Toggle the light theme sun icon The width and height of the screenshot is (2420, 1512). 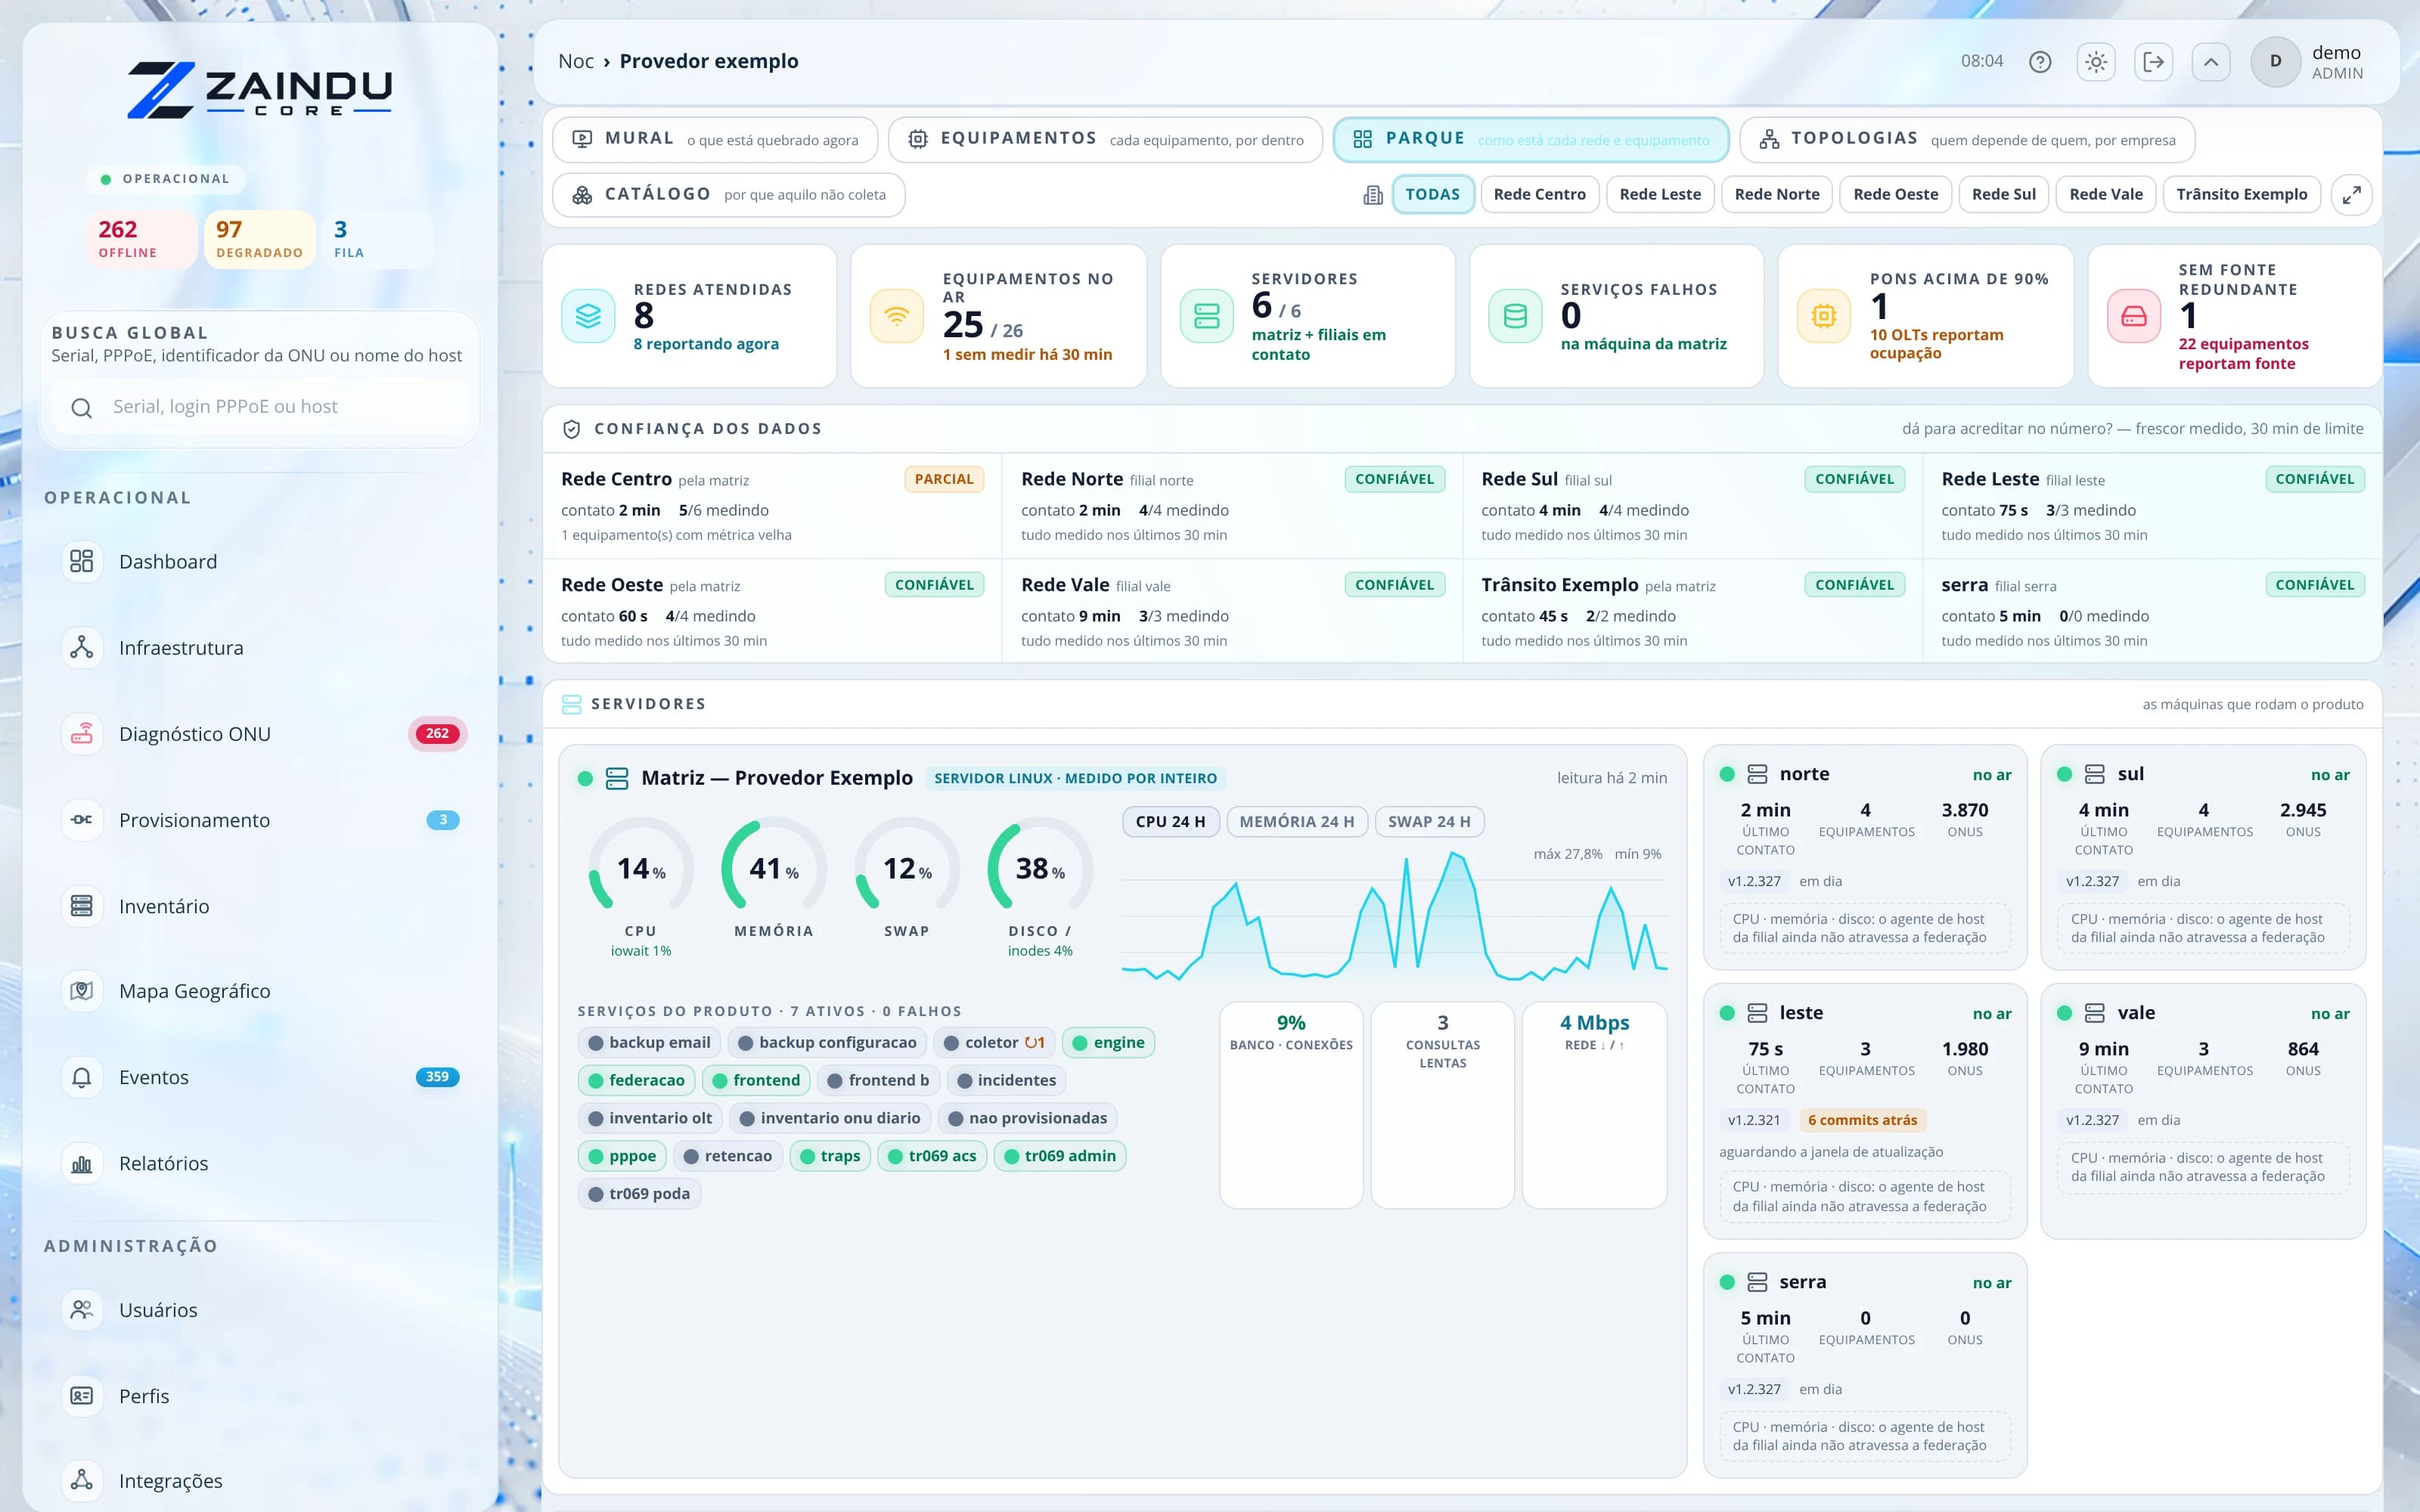[2096, 62]
